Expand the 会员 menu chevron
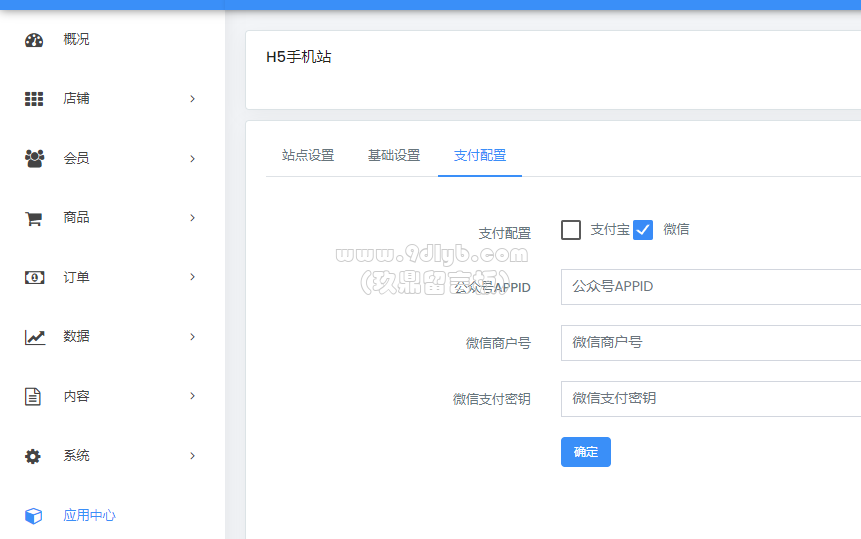 (192, 159)
